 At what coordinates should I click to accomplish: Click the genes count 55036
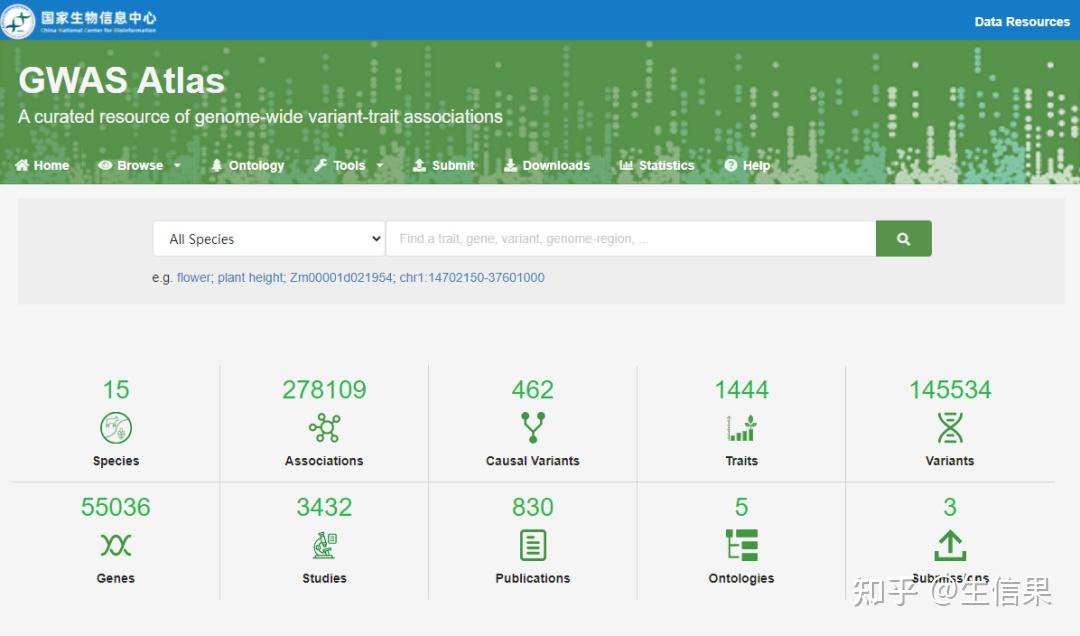[116, 507]
